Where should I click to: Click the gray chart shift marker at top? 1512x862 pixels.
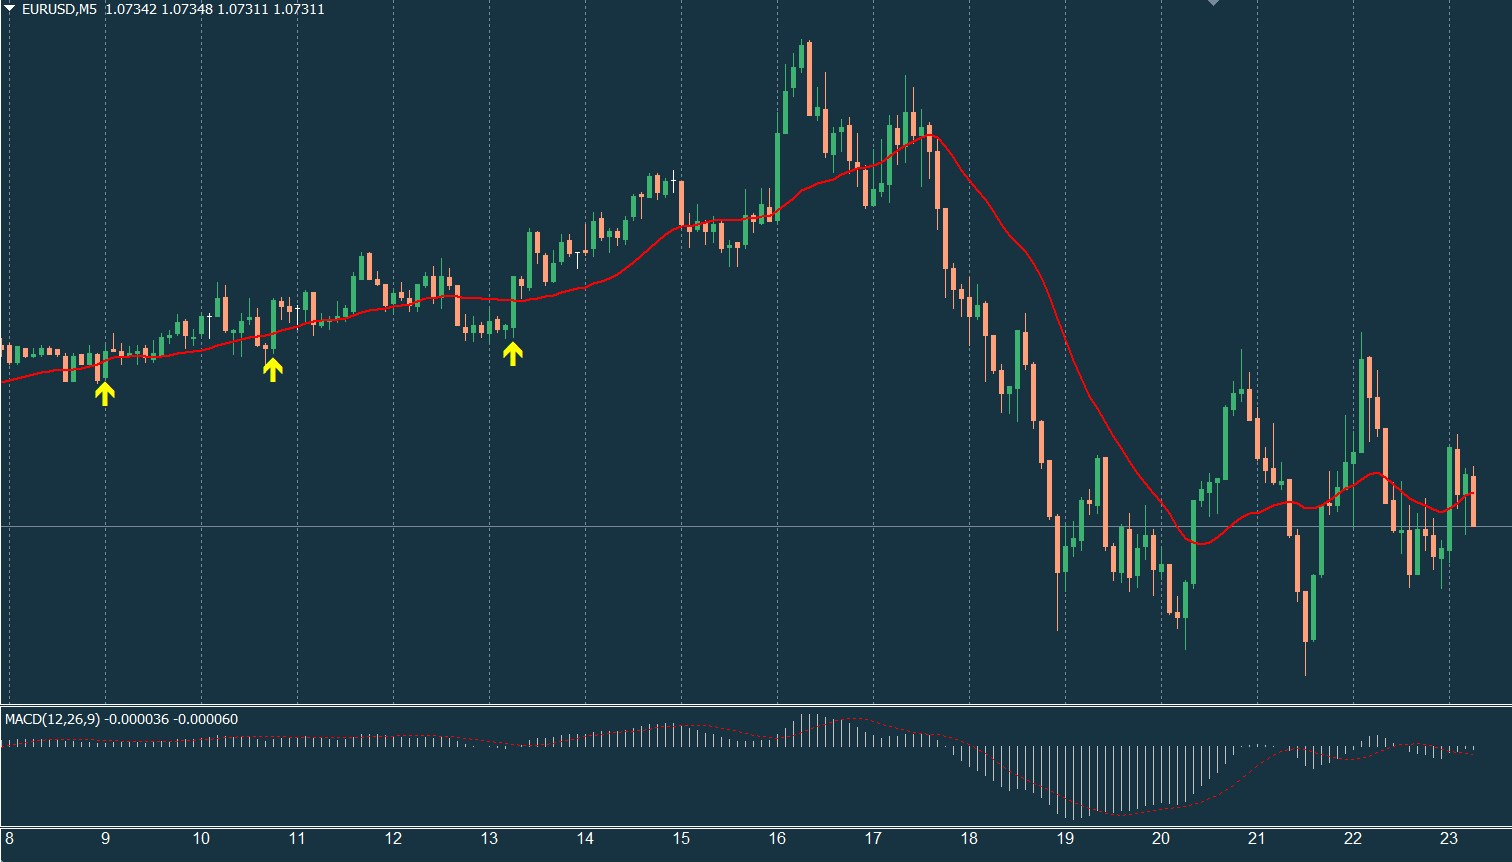coord(1213,3)
